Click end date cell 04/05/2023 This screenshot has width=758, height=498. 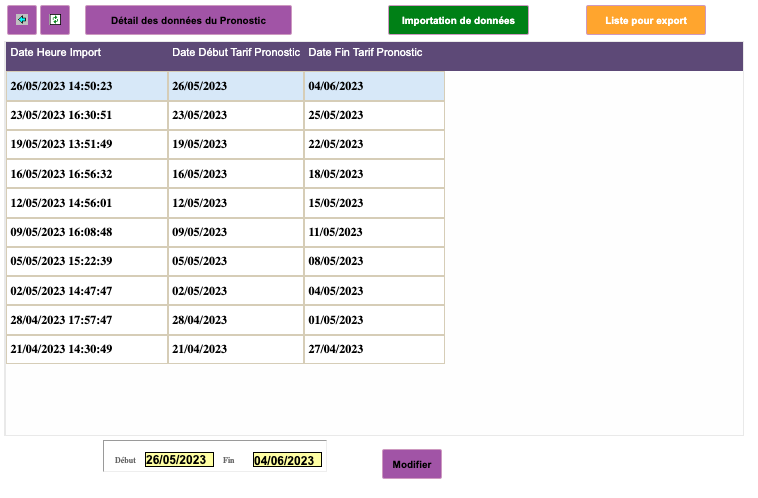375,291
